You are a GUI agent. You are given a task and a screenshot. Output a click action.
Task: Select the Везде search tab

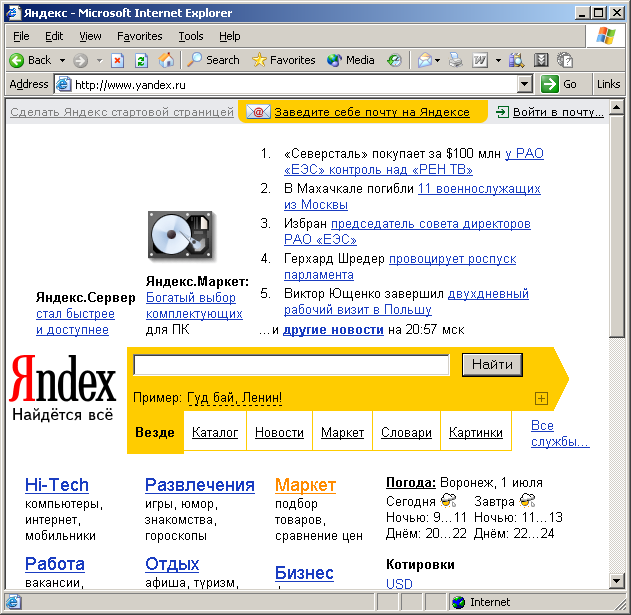point(155,432)
